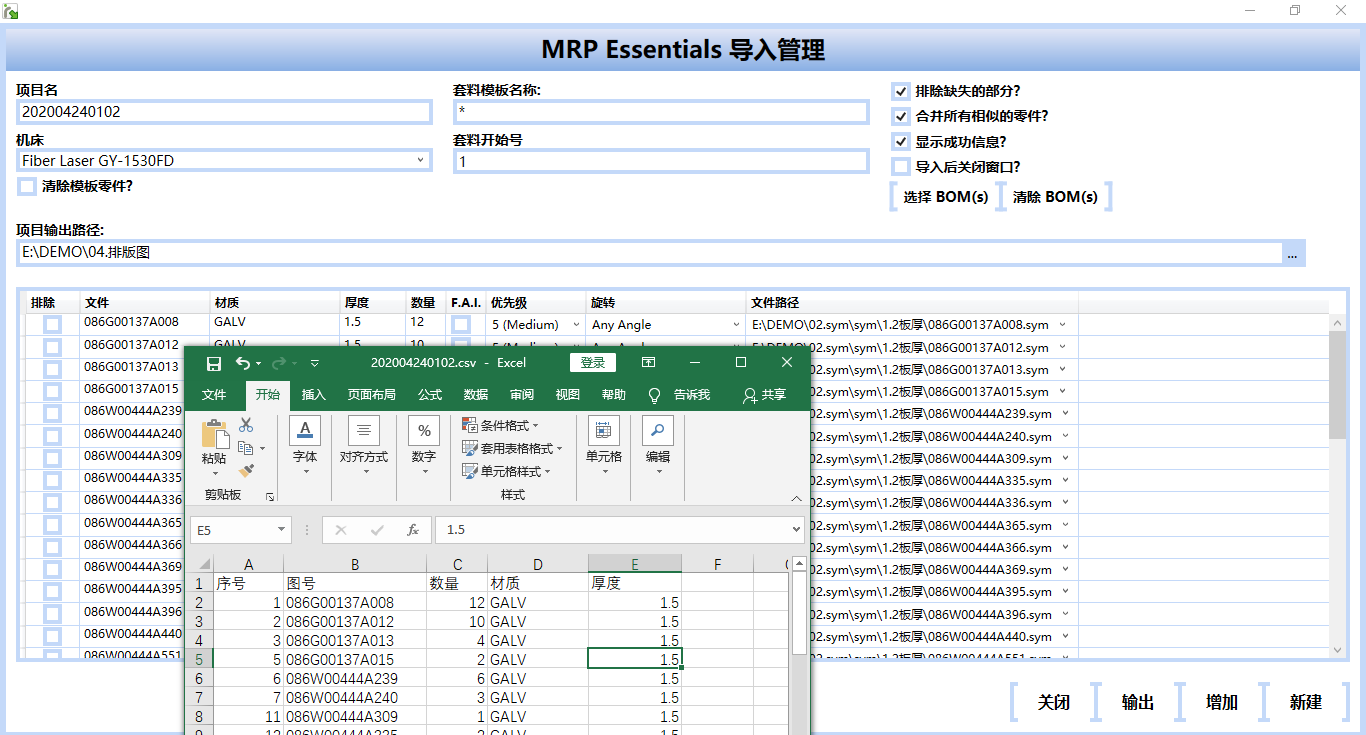Toggle 合并所有相似的零件? checkbox
The width and height of the screenshot is (1366, 735).
point(901,116)
